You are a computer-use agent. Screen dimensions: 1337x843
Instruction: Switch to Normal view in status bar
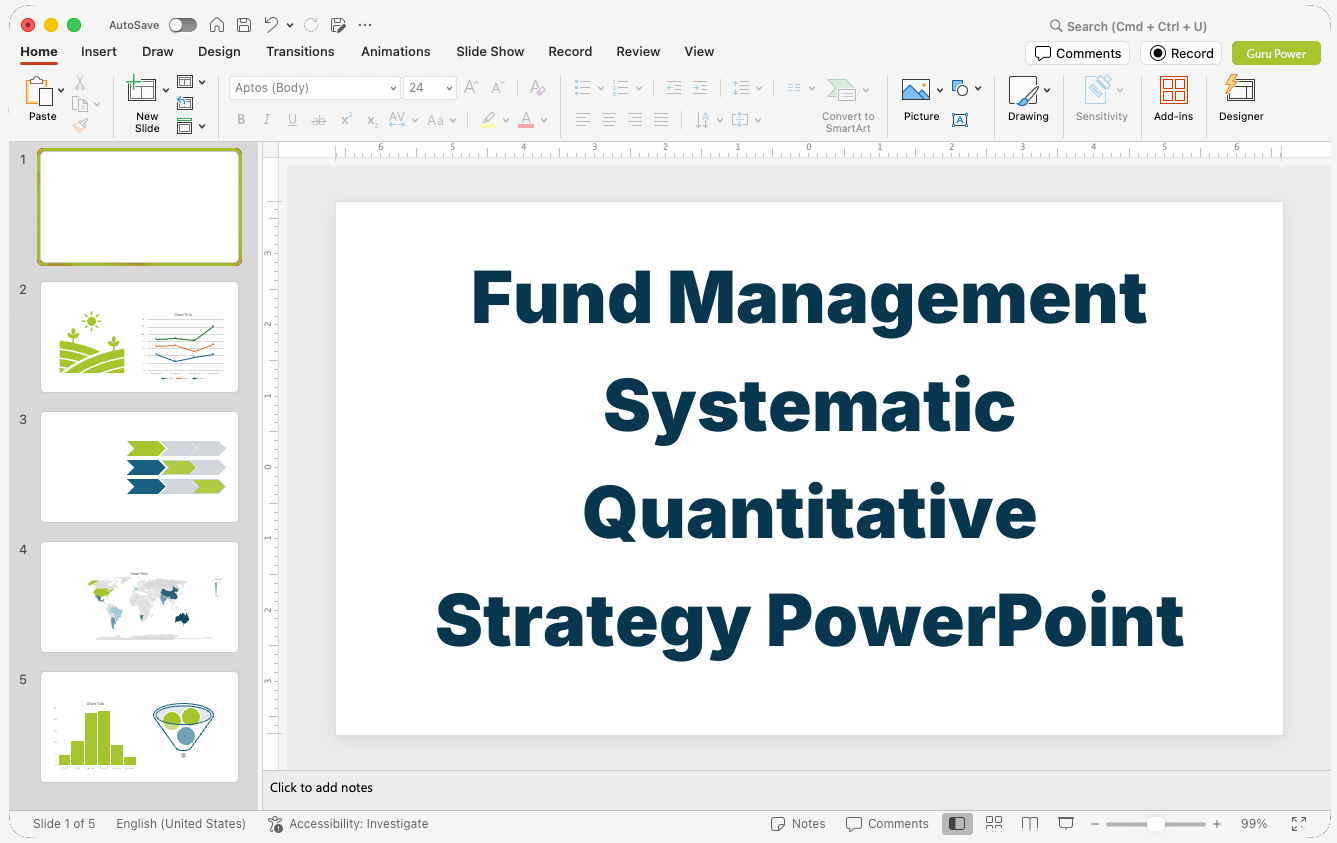pyautogui.click(x=957, y=824)
